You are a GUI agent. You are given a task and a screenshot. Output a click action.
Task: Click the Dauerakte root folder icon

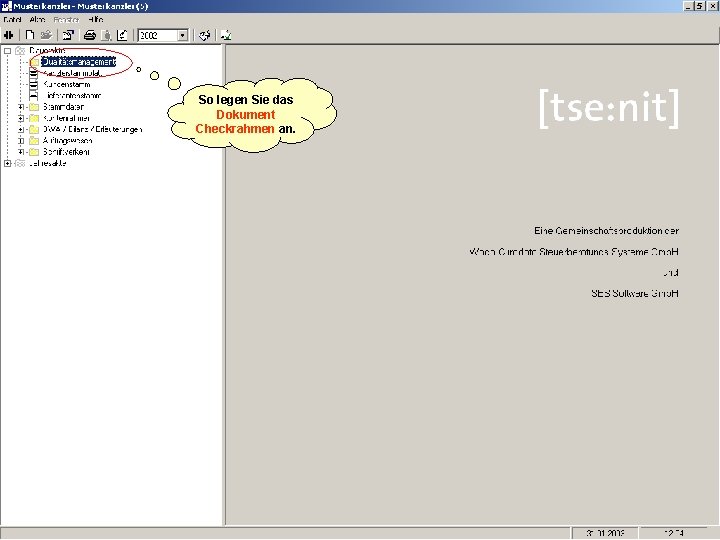point(20,51)
